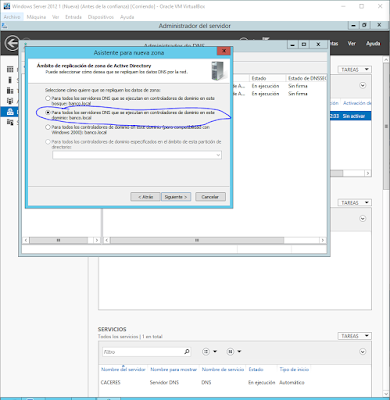Click the Server Manager vertical scrollbar
390x400 pixels.
pos(386,127)
